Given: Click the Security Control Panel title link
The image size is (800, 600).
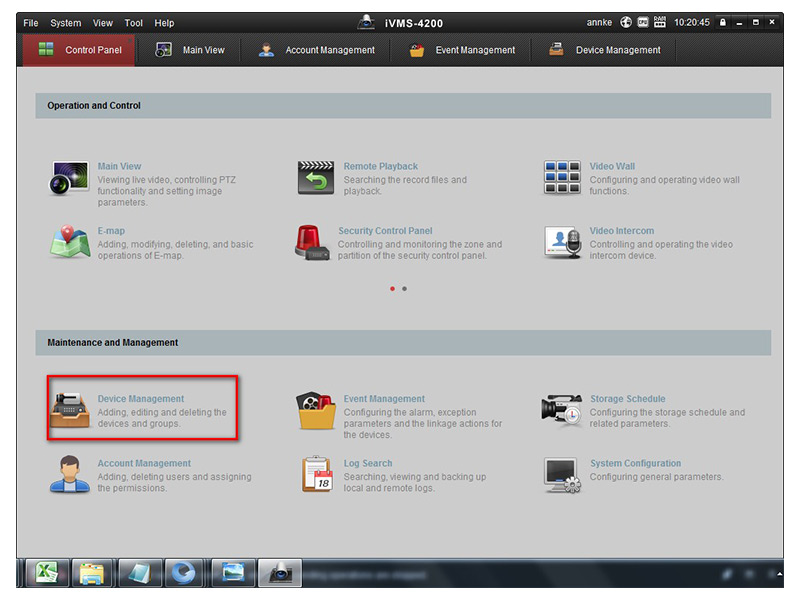Looking at the screenshot, I should [385, 231].
